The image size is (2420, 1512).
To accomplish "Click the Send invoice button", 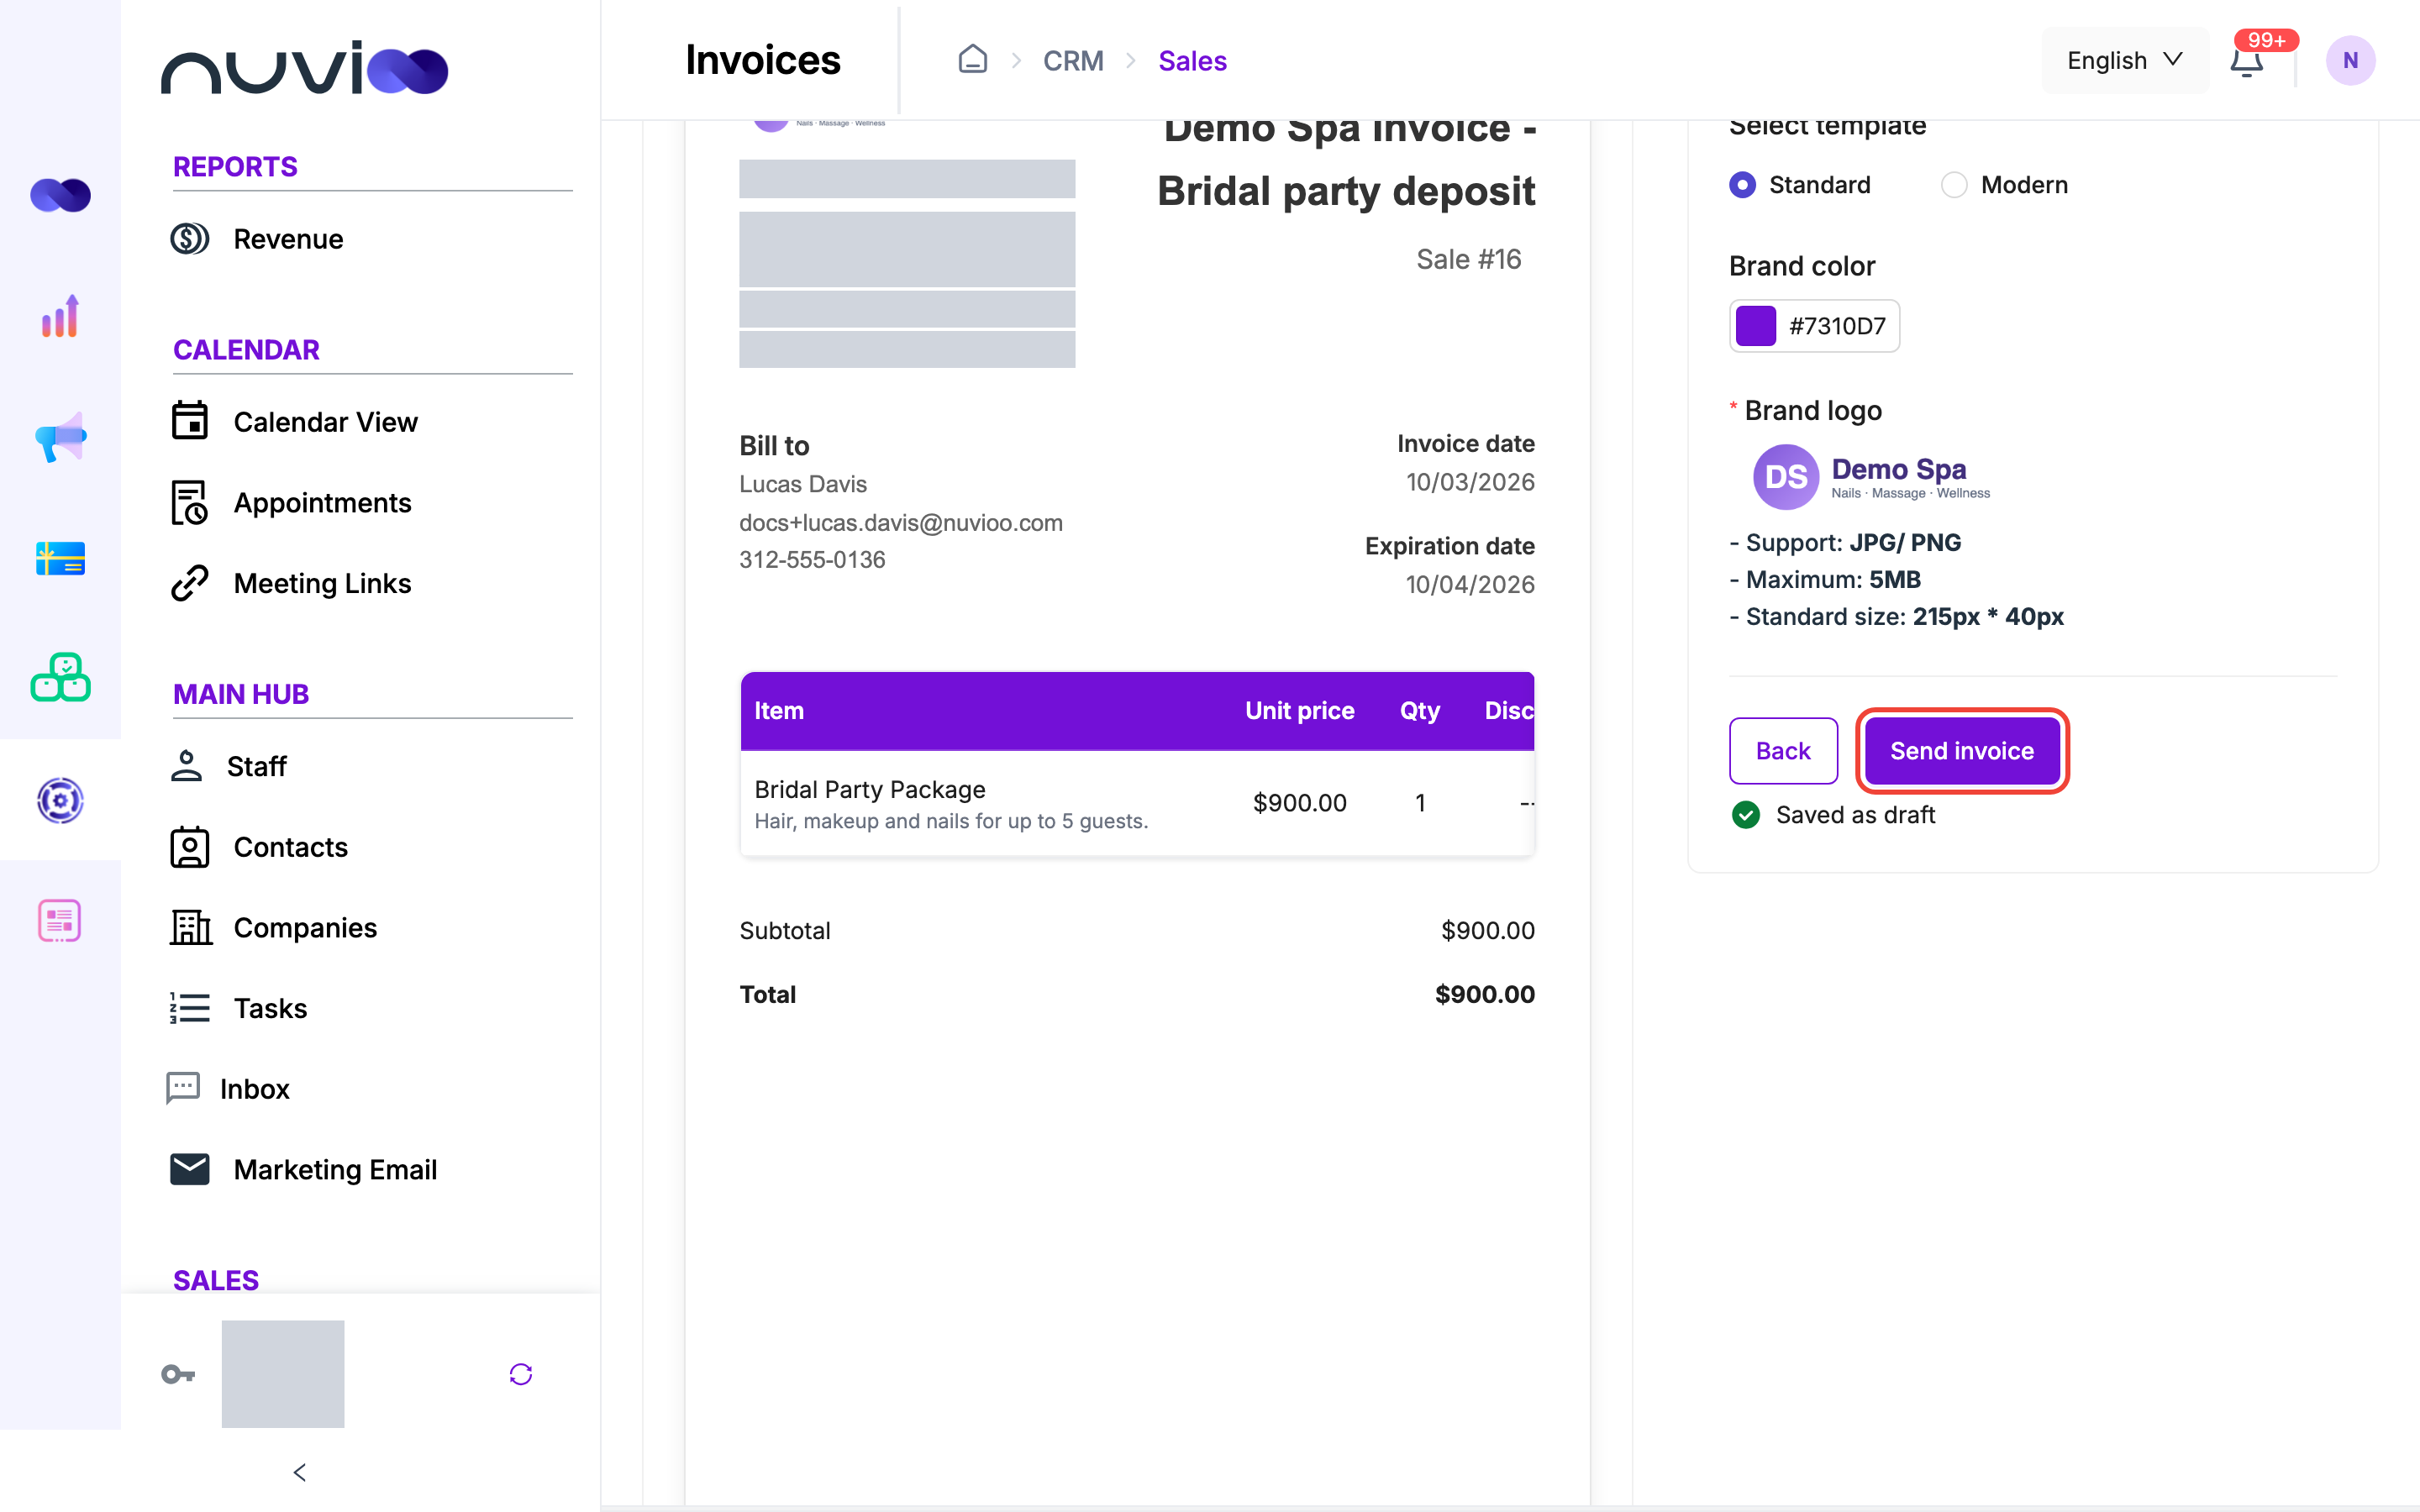I will (x=1962, y=751).
